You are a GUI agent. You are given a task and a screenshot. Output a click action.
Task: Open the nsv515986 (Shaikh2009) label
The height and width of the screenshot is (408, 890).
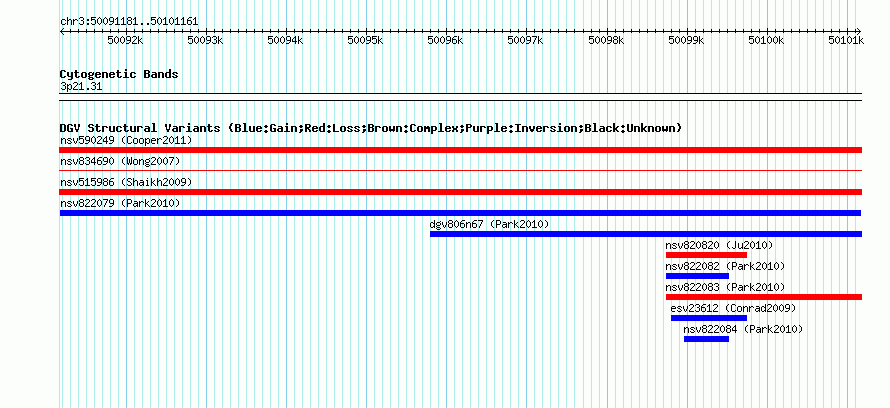pyautogui.click(x=126, y=182)
